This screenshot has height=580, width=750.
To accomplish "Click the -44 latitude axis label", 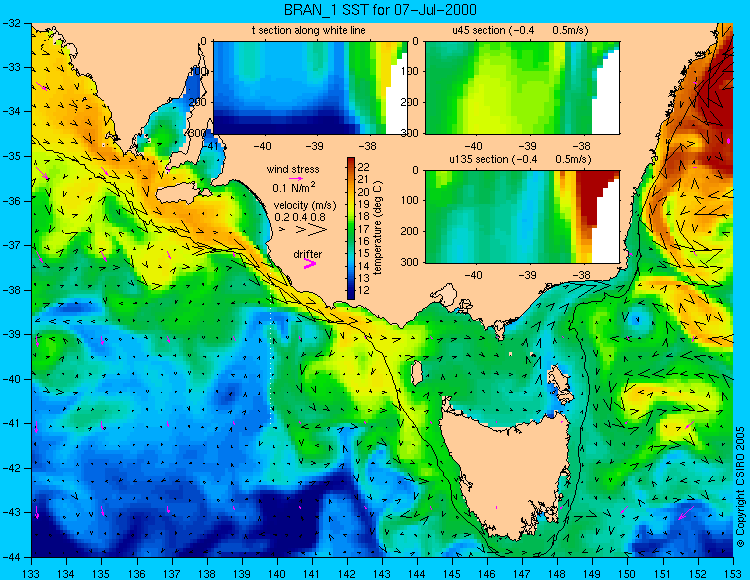I will point(13,557).
